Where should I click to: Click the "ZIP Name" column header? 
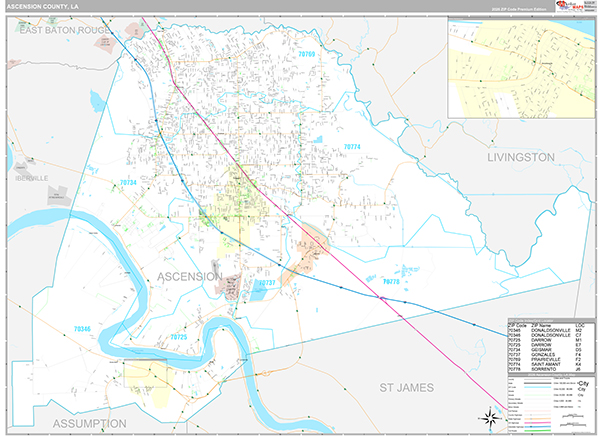[540, 325]
